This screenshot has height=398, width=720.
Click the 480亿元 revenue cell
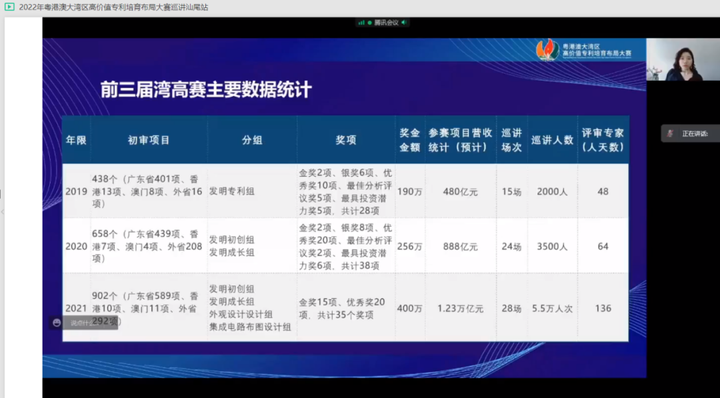pos(461,191)
